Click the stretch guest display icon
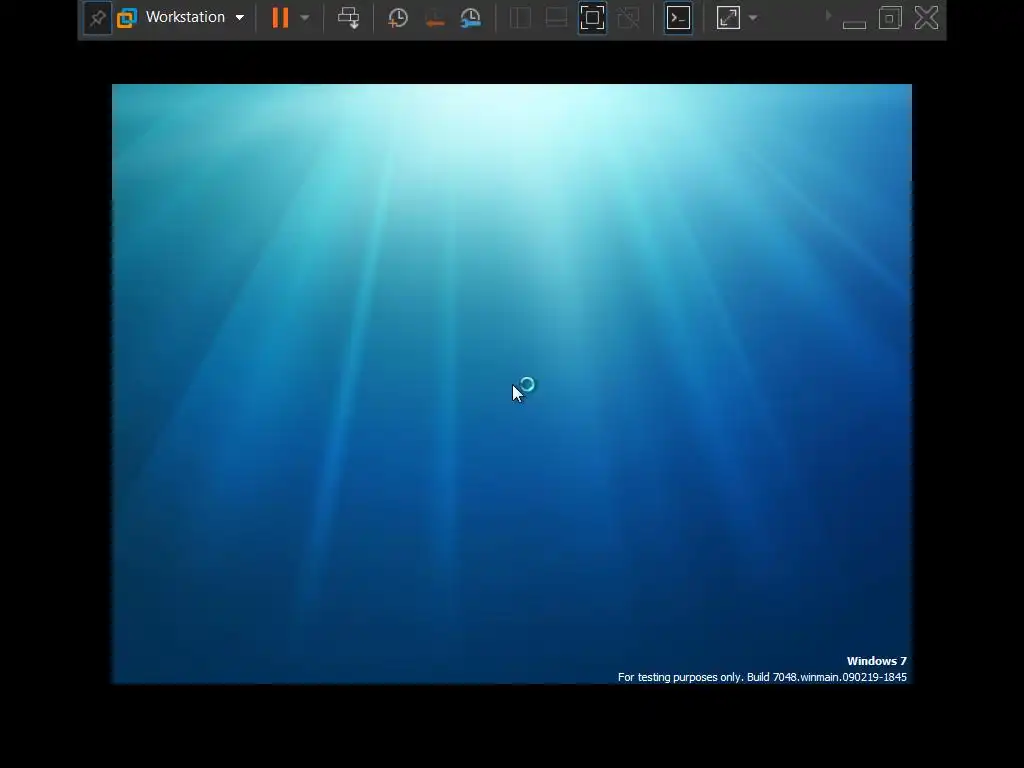Viewport: 1024px width, 768px height. click(x=728, y=18)
